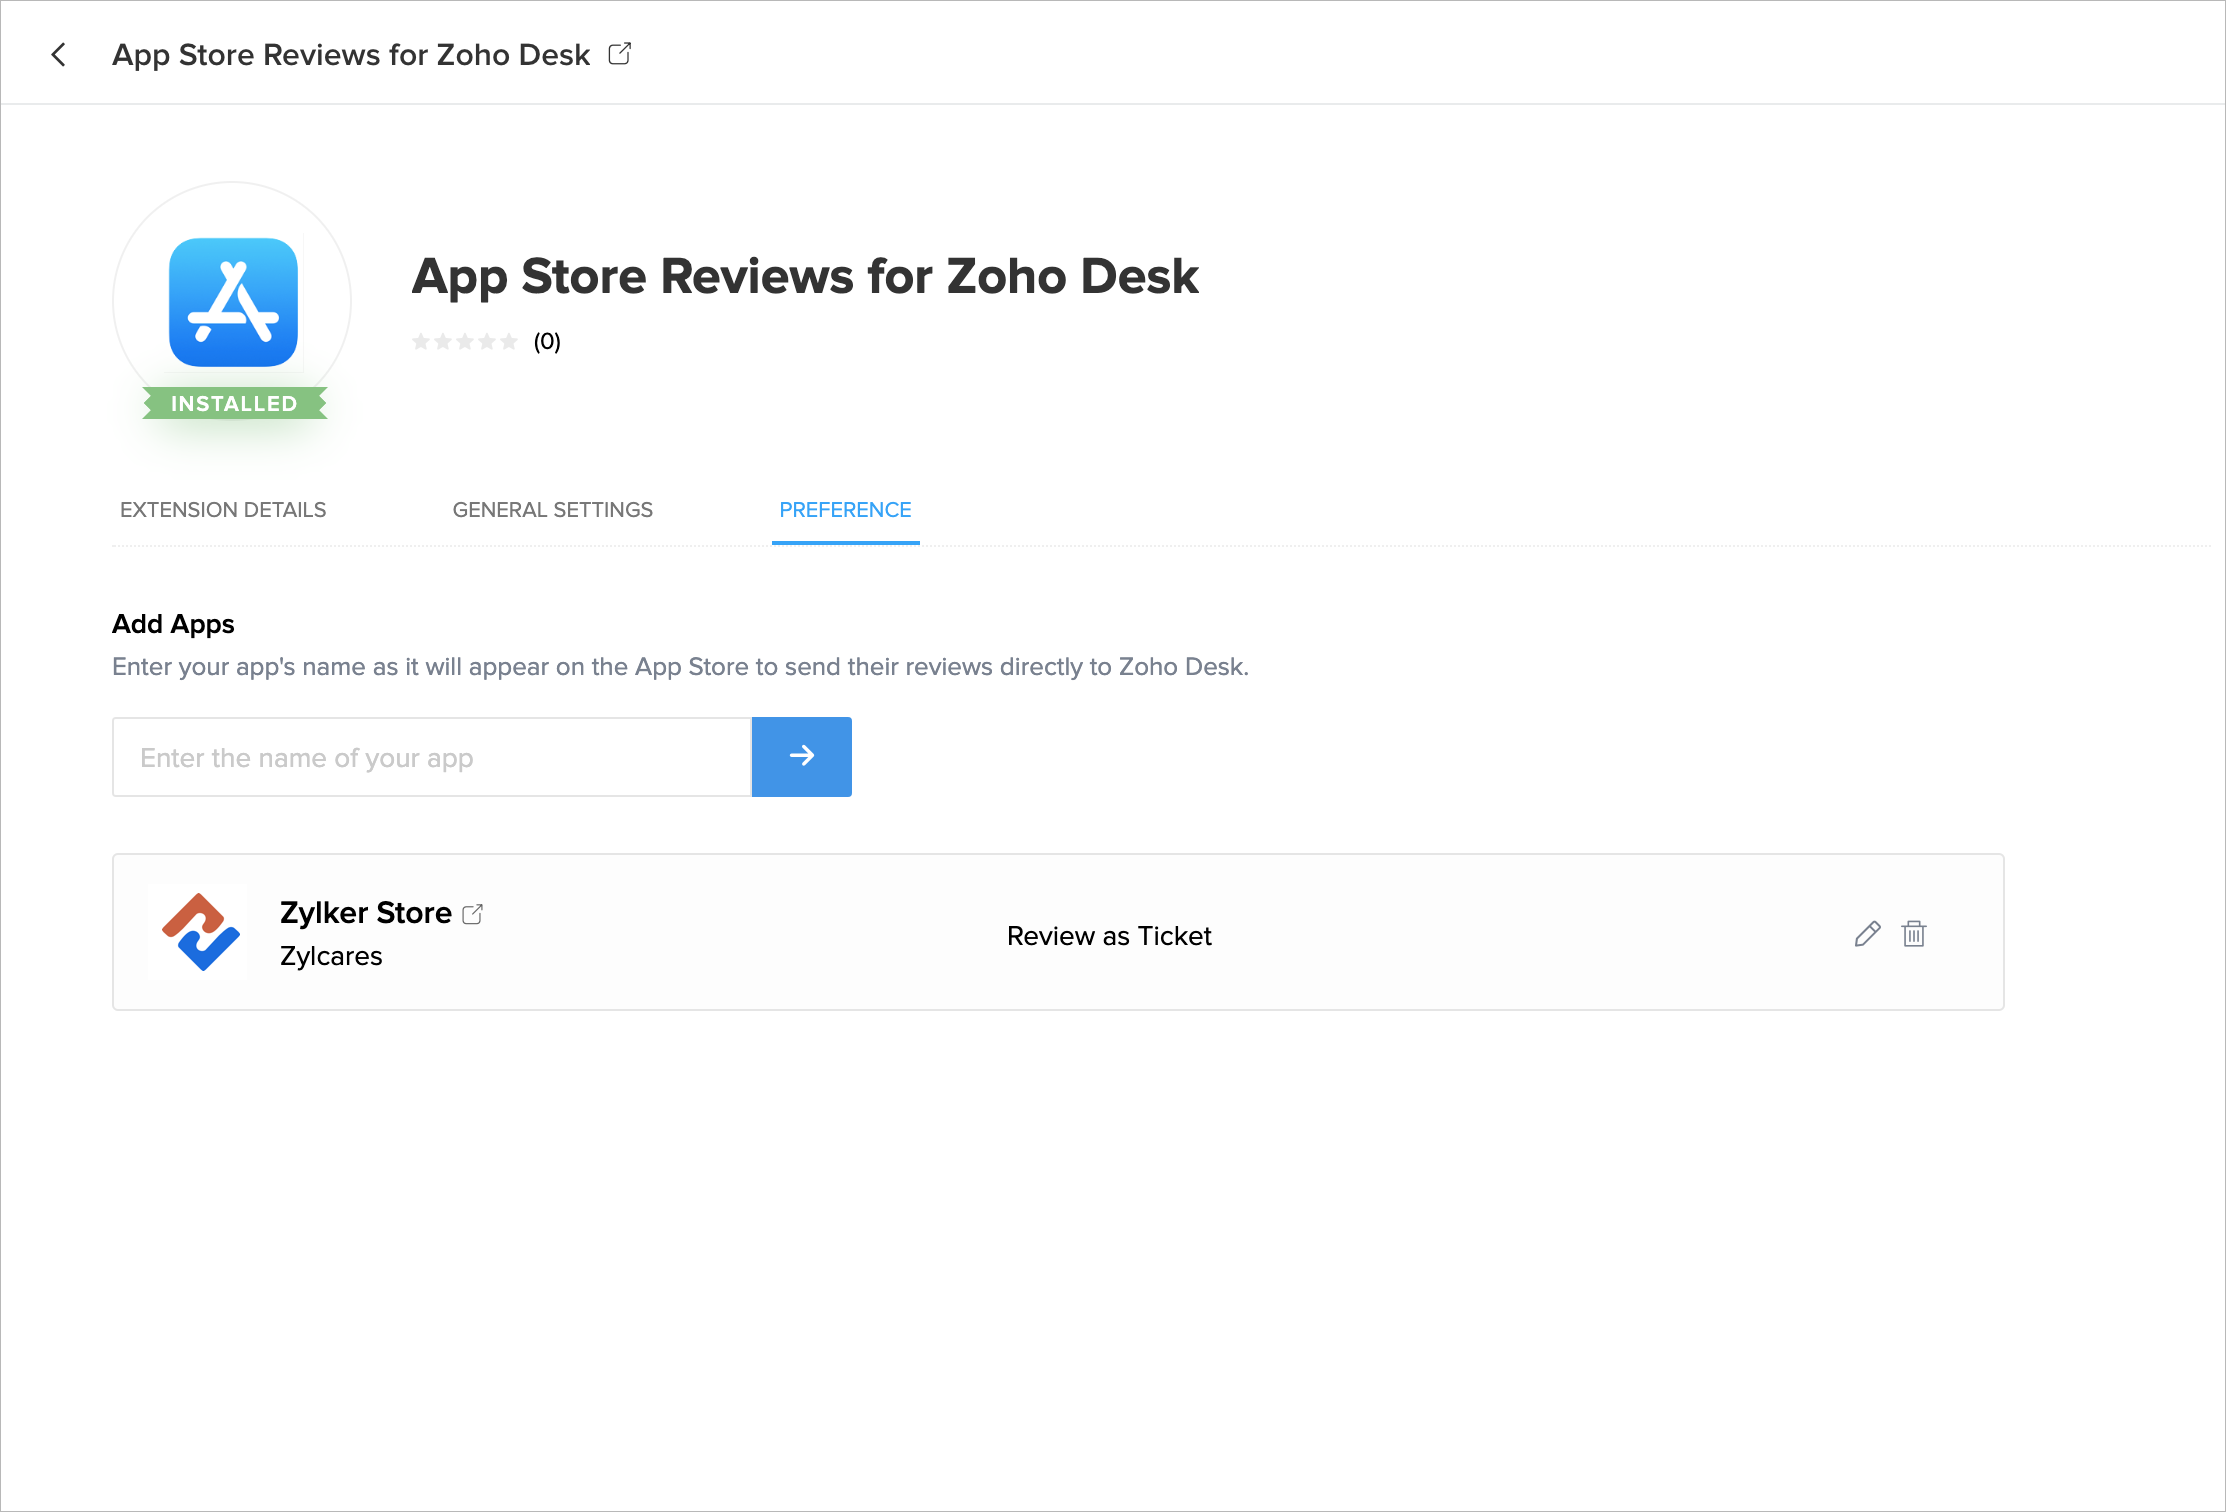
Task: Click the blue App Store logo
Action: (x=233, y=302)
